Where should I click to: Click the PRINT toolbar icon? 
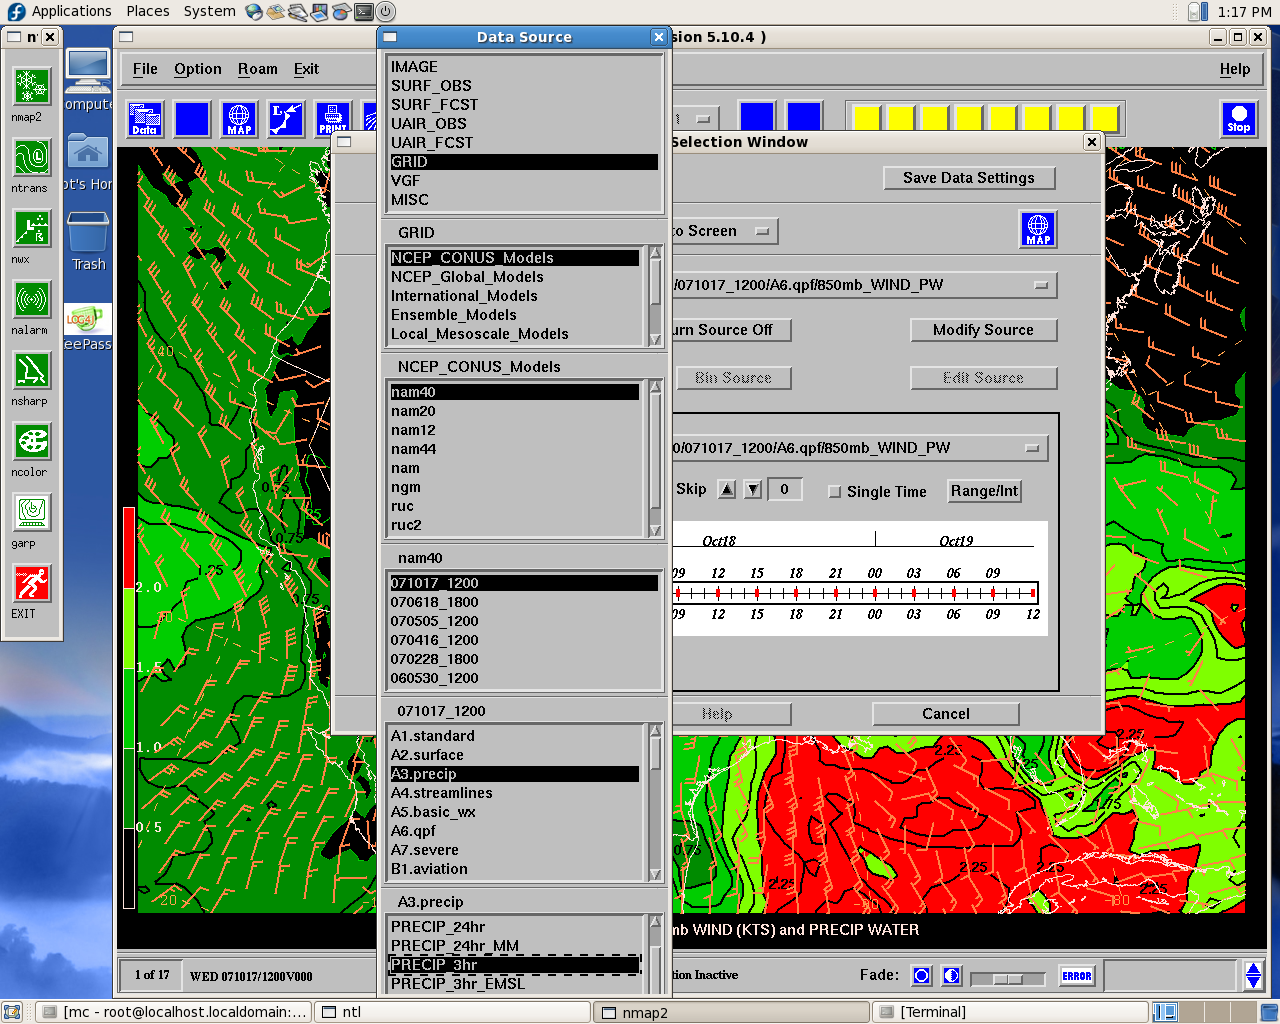click(x=333, y=119)
